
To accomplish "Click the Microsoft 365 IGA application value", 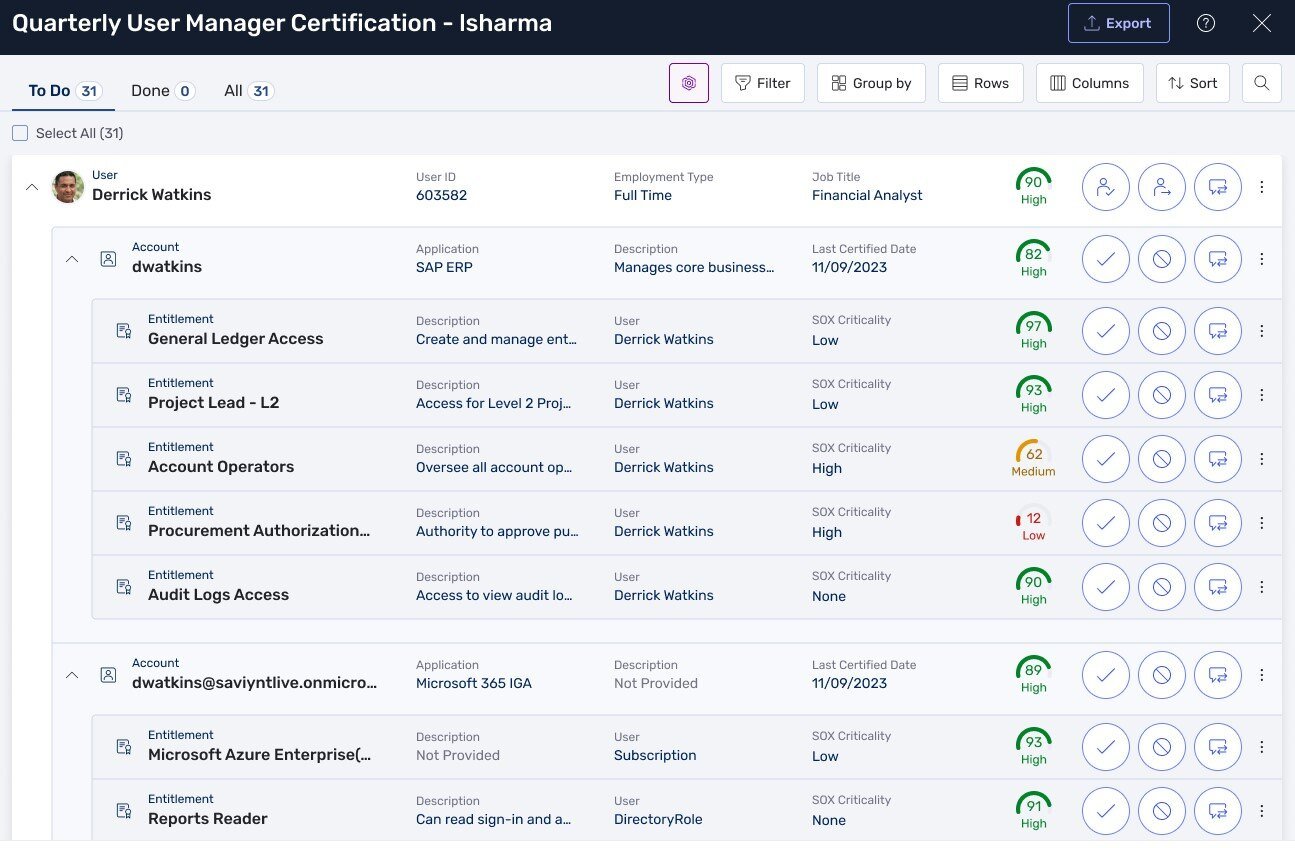I will click(474, 683).
